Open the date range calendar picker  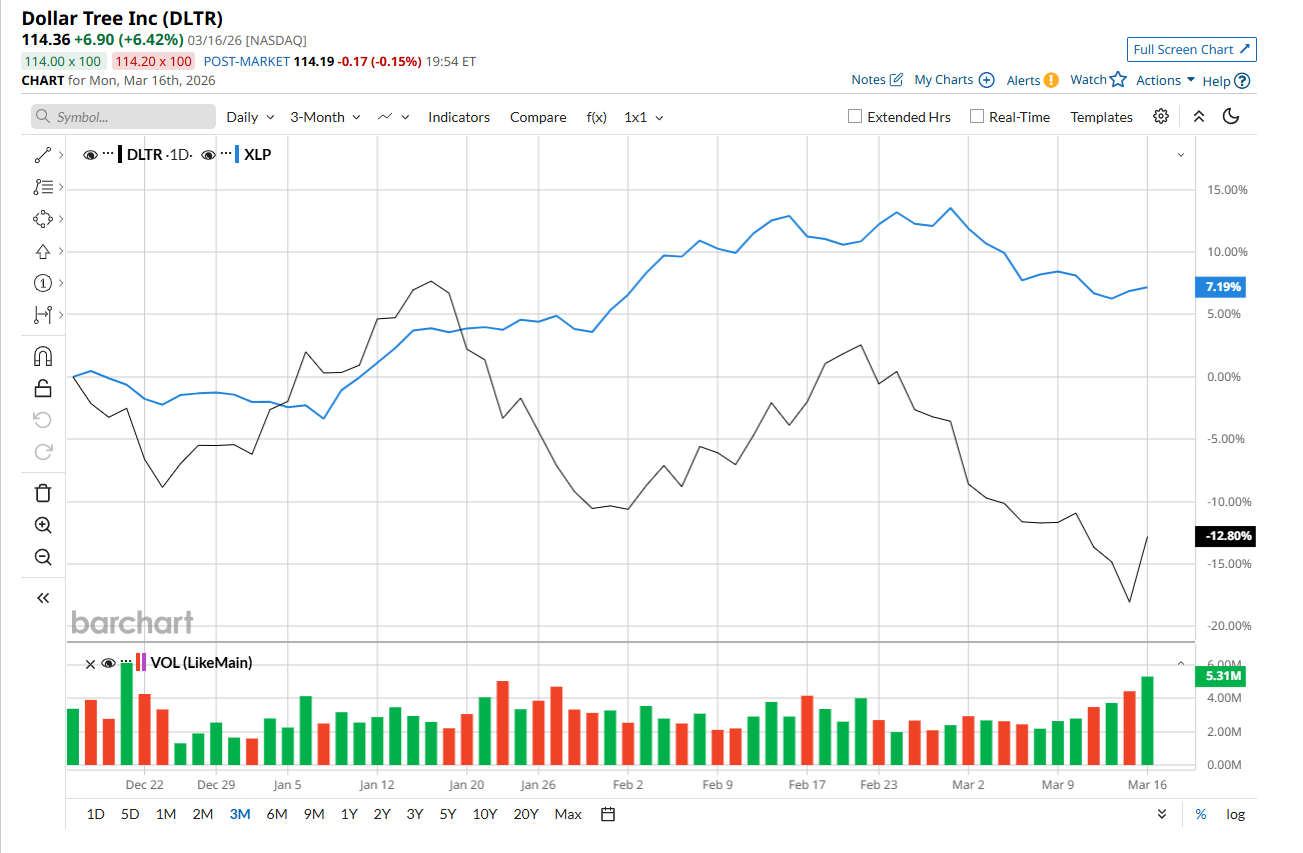click(608, 814)
